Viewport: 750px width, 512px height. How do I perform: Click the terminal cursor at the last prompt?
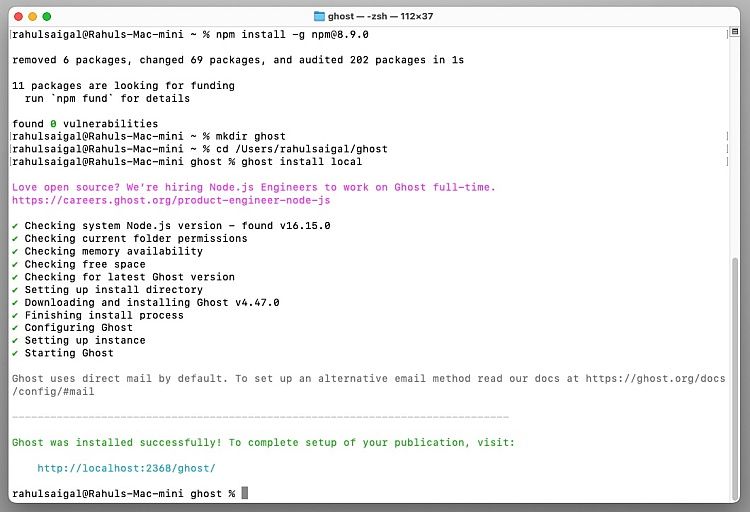(244, 493)
